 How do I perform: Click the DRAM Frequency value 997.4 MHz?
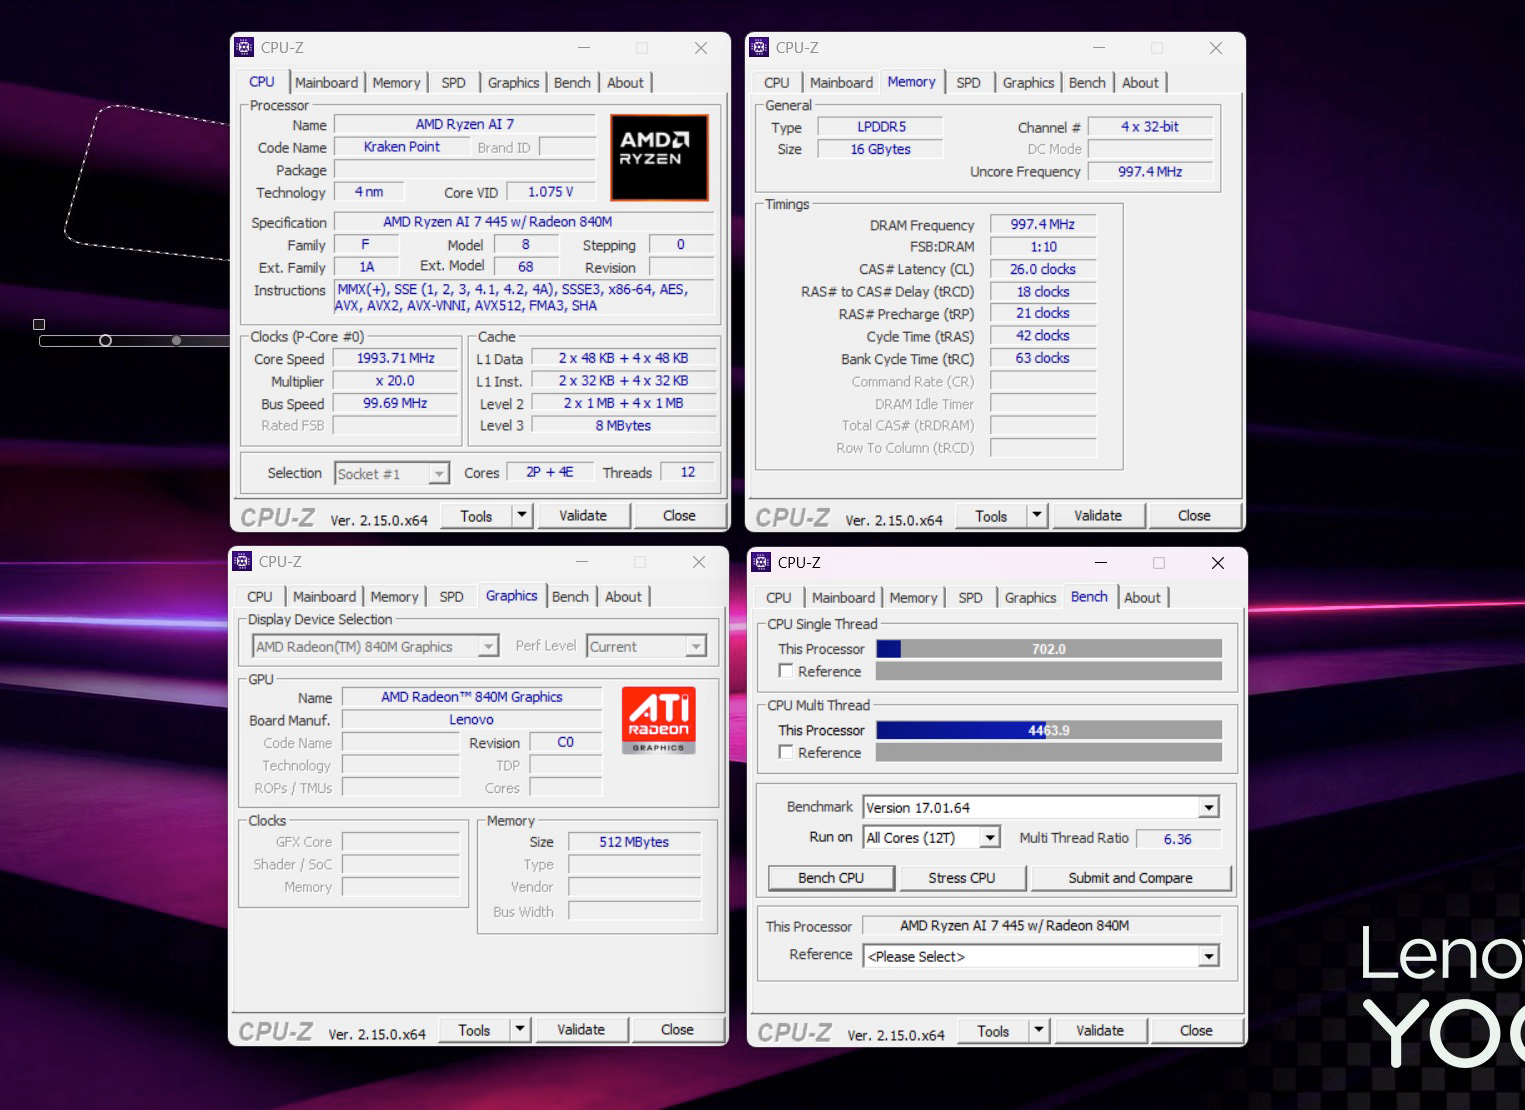point(1043,225)
